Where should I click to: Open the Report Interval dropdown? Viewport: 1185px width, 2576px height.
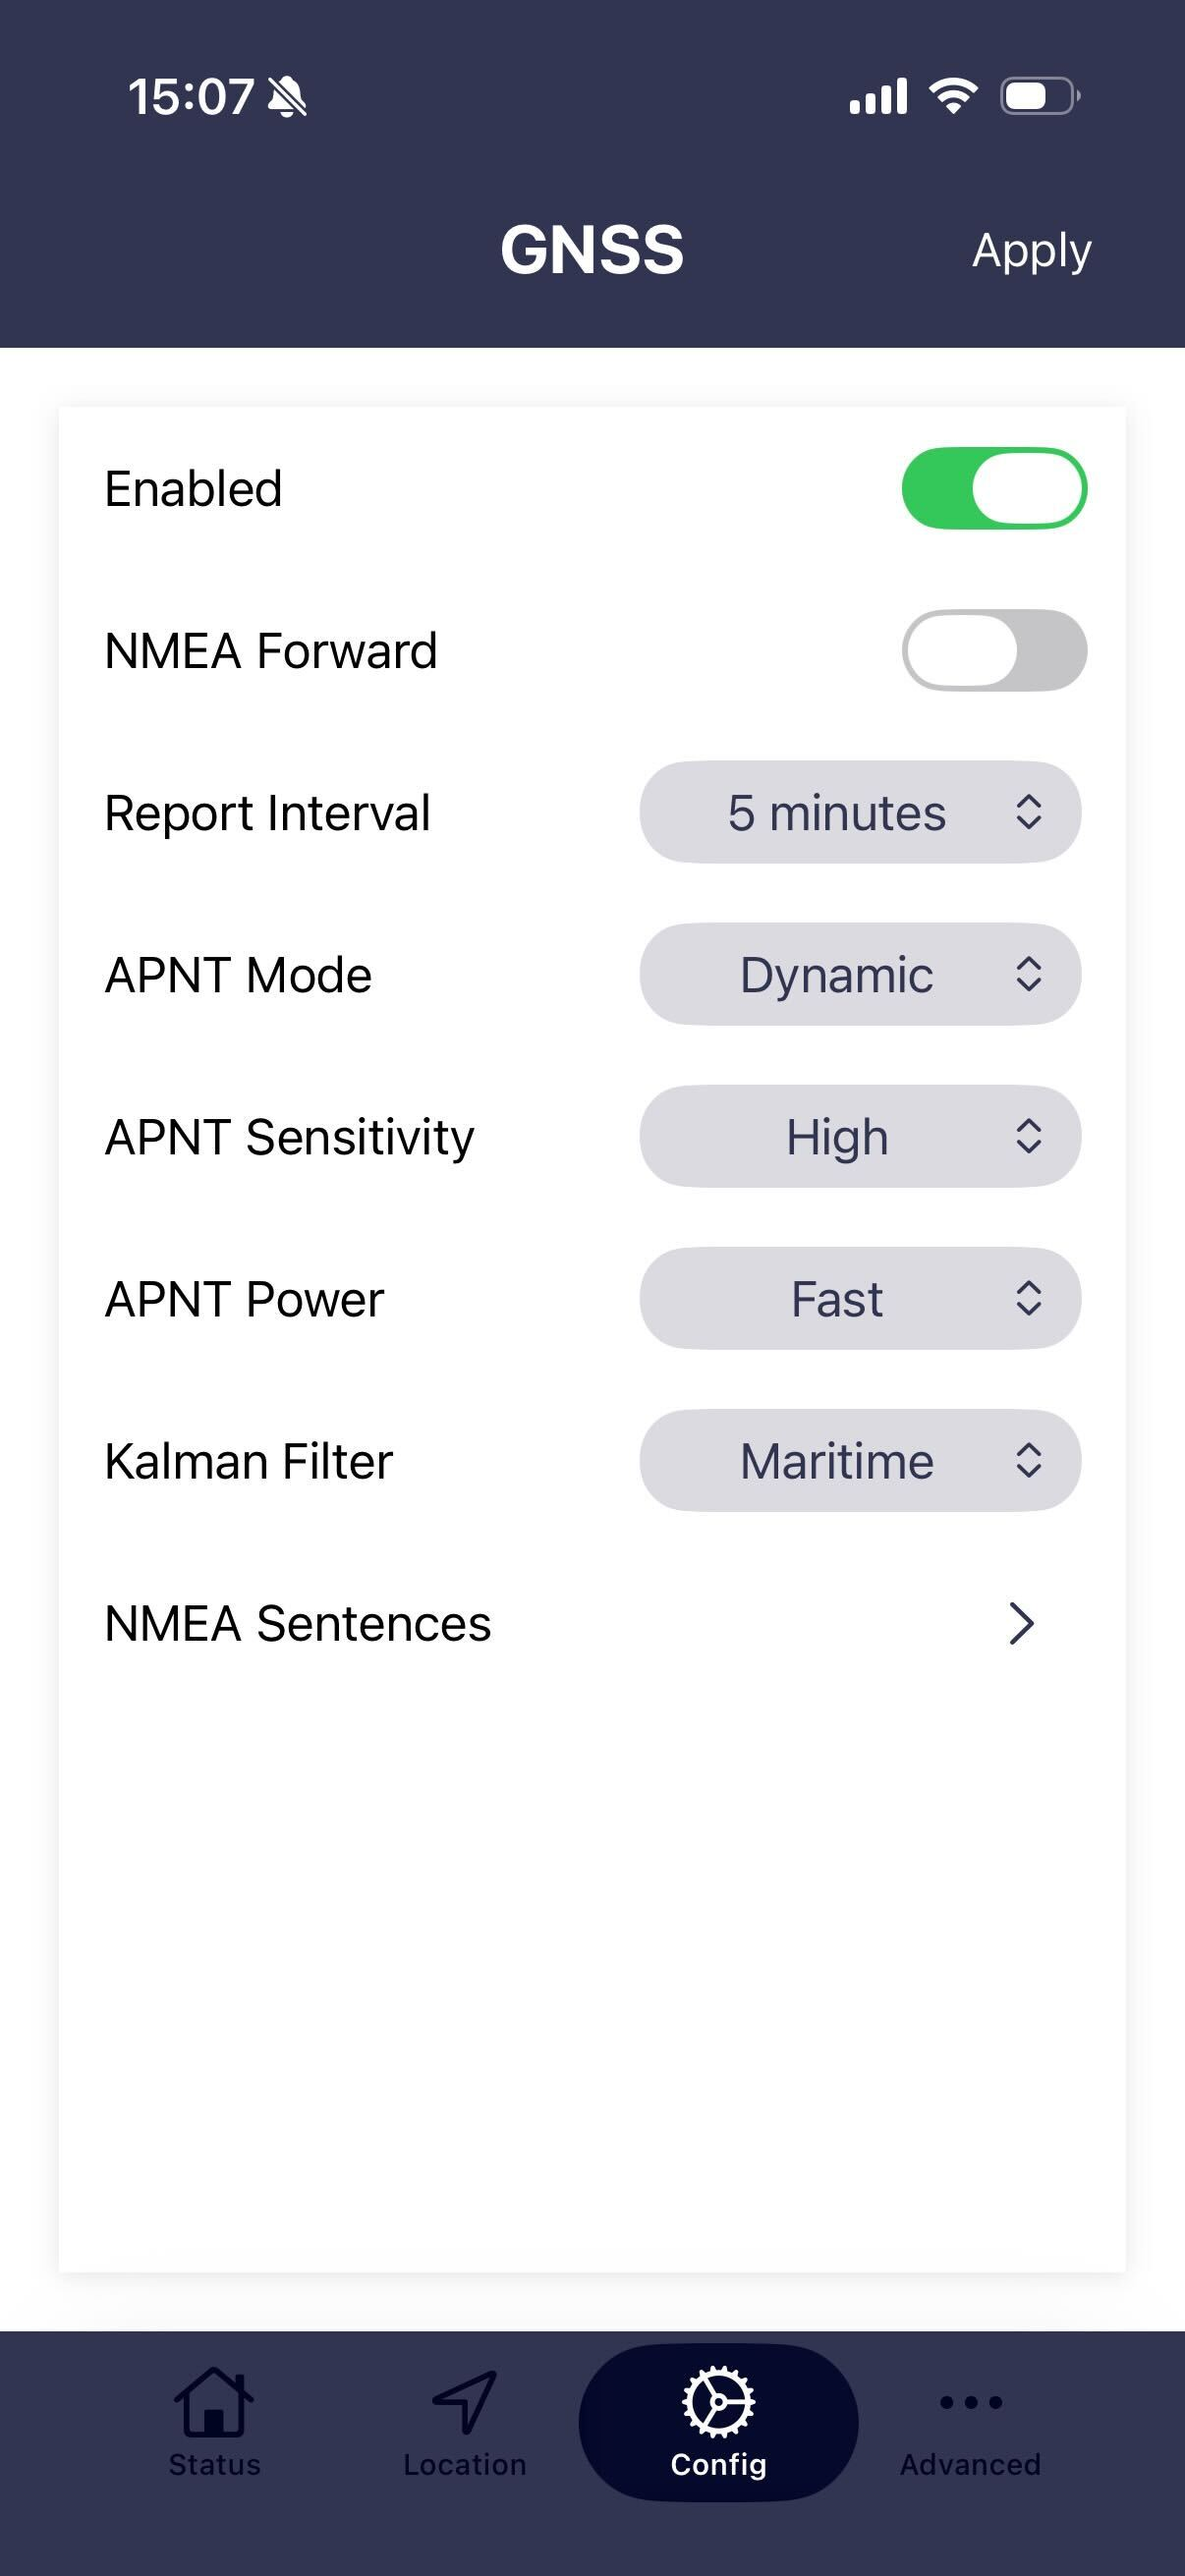(x=860, y=812)
